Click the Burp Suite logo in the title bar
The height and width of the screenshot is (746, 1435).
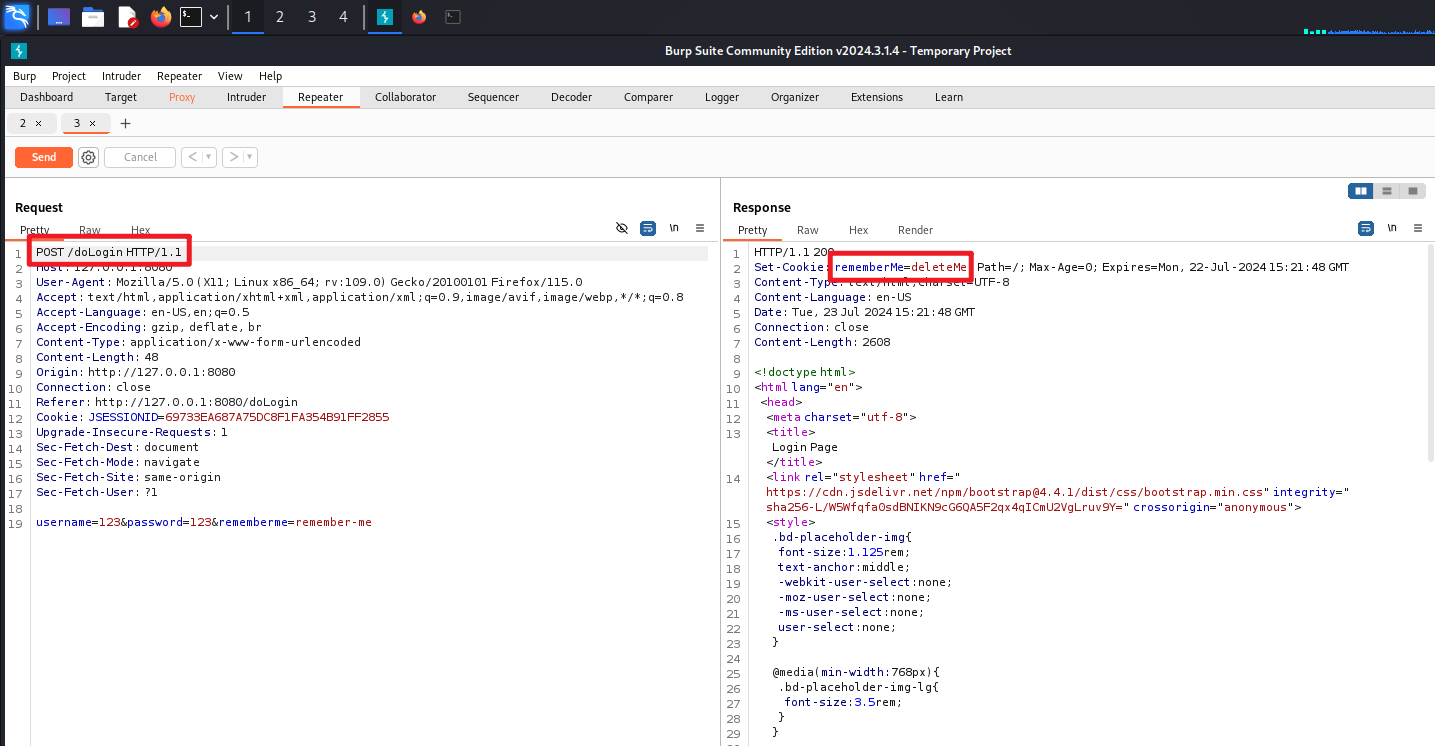pos(19,51)
